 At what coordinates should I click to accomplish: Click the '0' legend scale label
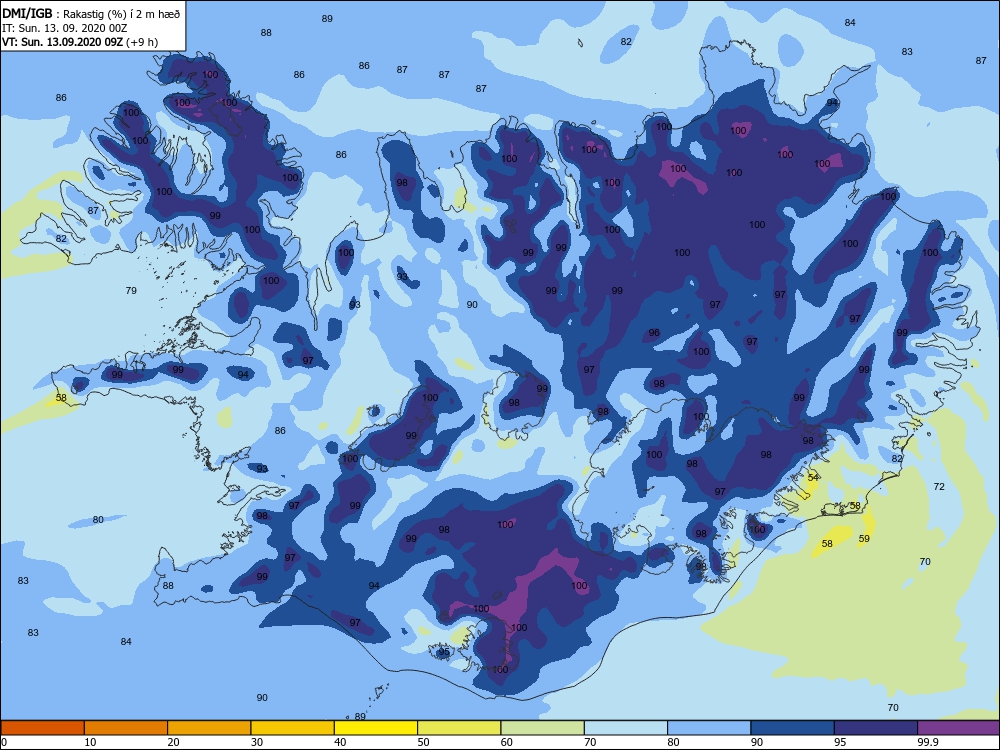point(4,742)
